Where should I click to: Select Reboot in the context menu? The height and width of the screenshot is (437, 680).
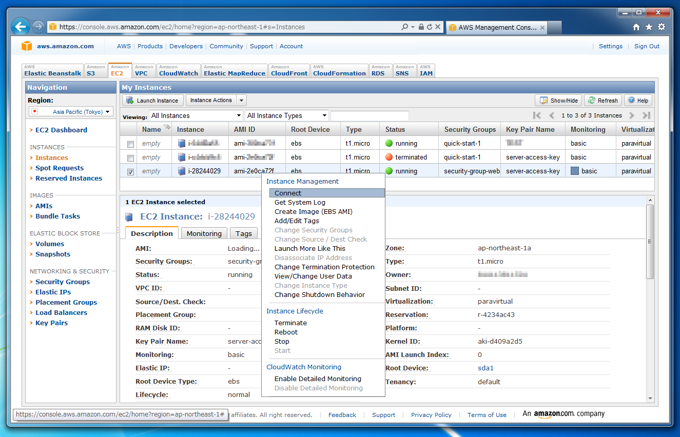pyautogui.click(x=286, y=332)
